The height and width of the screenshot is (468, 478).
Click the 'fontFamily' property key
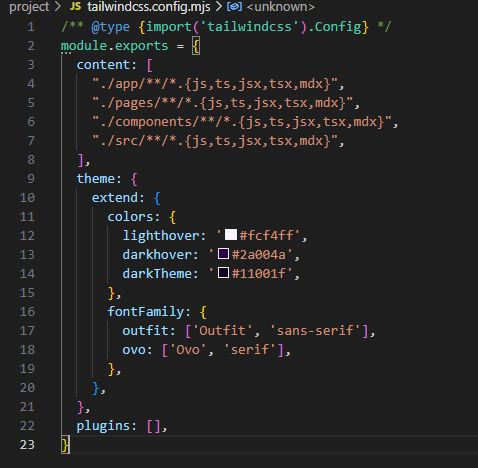[x=145, y=312]
